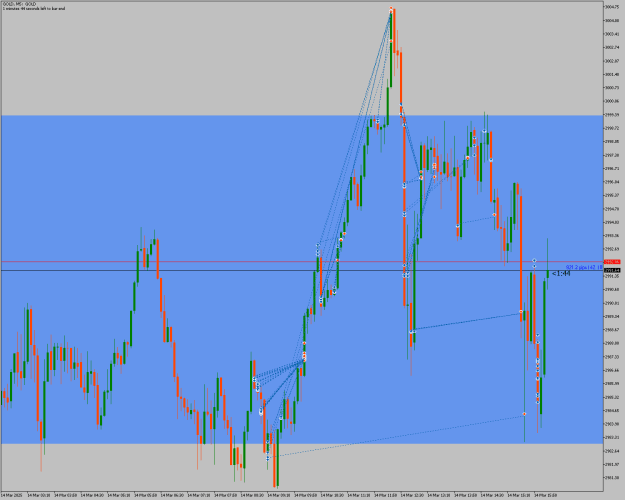Select the dark current-price horizontal line
This screenshot has width=625, height=500.
click(302, 270)
